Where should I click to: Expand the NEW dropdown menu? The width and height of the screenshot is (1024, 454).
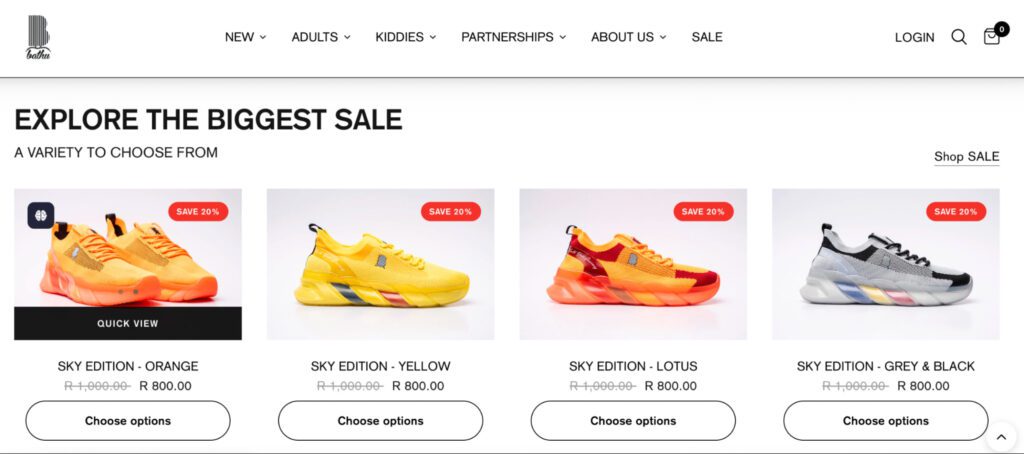tap(245, 37)
